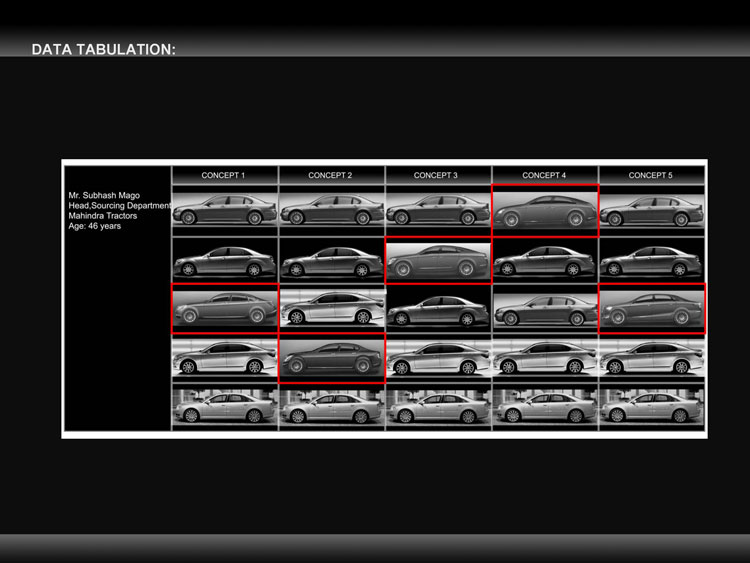The width and height of the screenshot is (750, 563).
Task: Click bottom-row car thumbnail under Concept 1
Action: pos(225,409)
